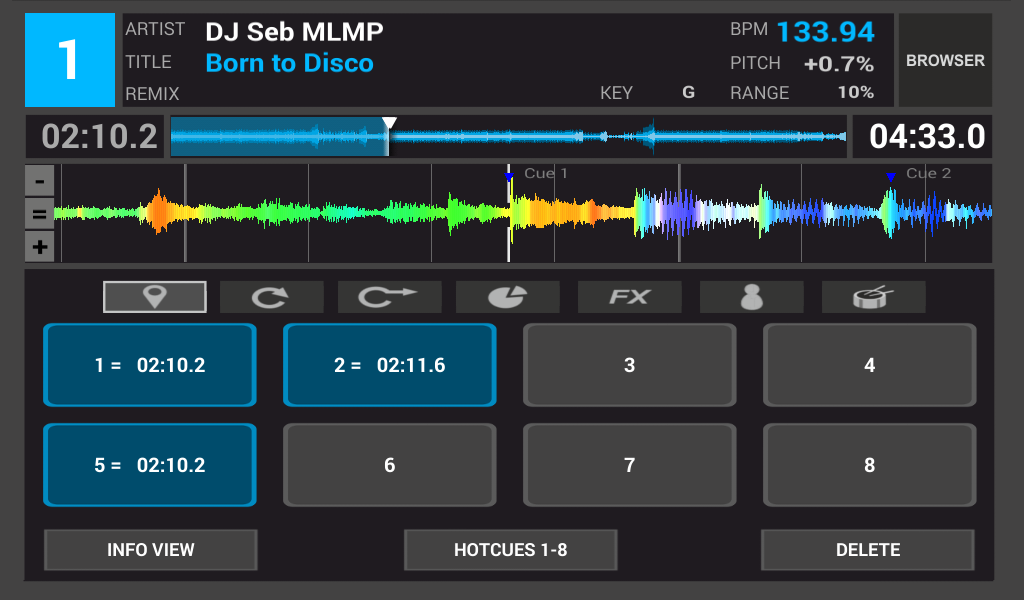Trigger hotcue pad 1 at 02:10.2
This screenshot has width=1024, height=600.
tap(150, 365)
